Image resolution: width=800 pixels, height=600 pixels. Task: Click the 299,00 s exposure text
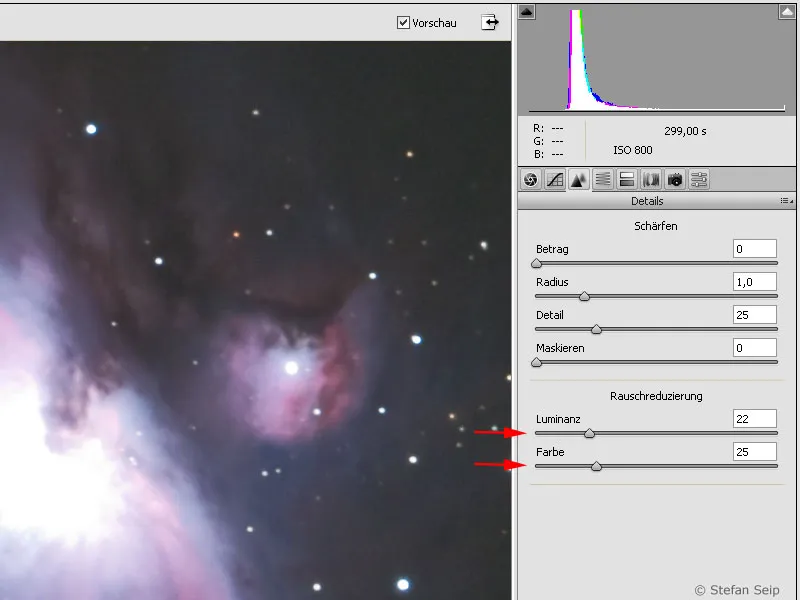685,131
